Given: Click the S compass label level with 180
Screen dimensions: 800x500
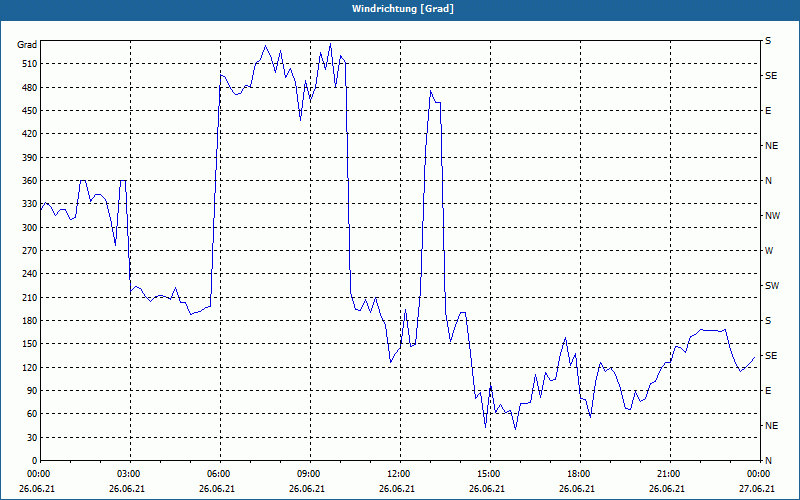Looking at the screenshot, I should click(x=768, y=320).
